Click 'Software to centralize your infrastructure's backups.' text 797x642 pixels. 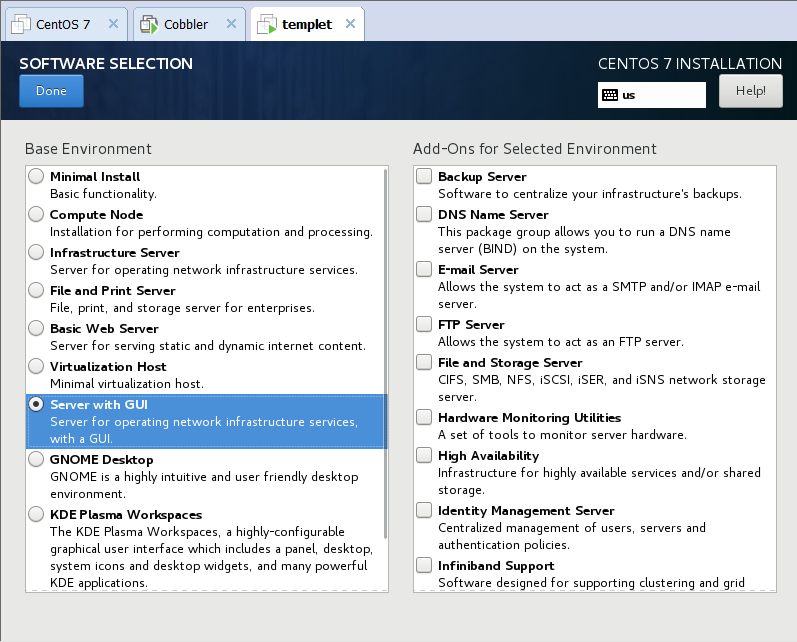coord(590,194)
